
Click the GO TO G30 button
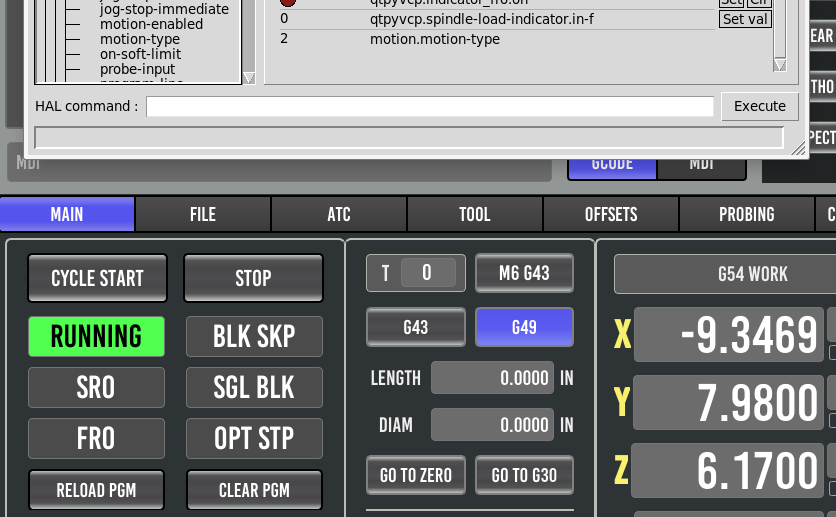[x=524, y=475]
